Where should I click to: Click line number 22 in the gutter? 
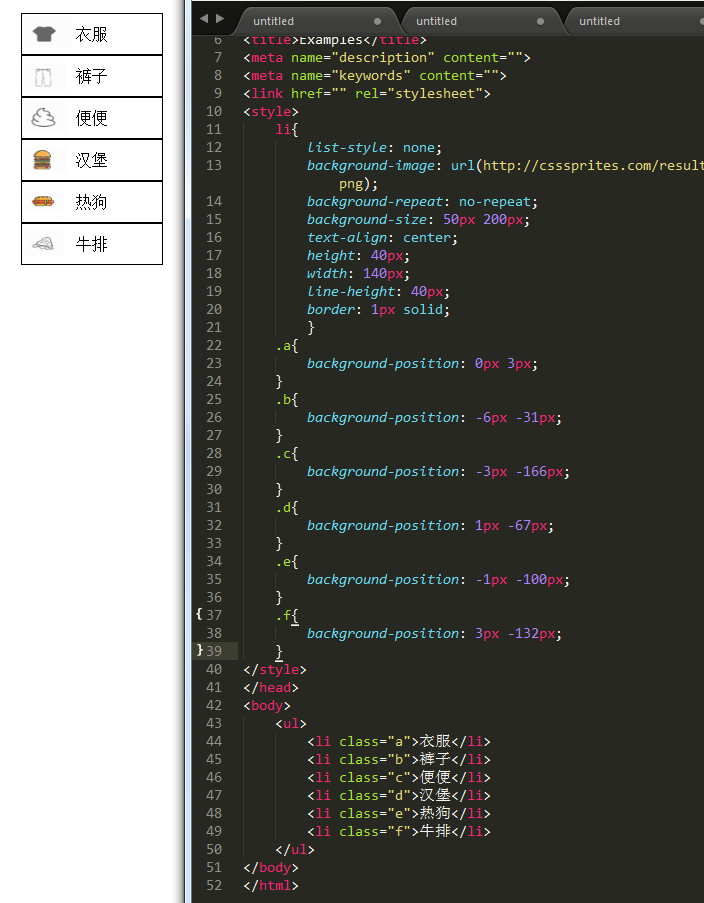point(214,345)
